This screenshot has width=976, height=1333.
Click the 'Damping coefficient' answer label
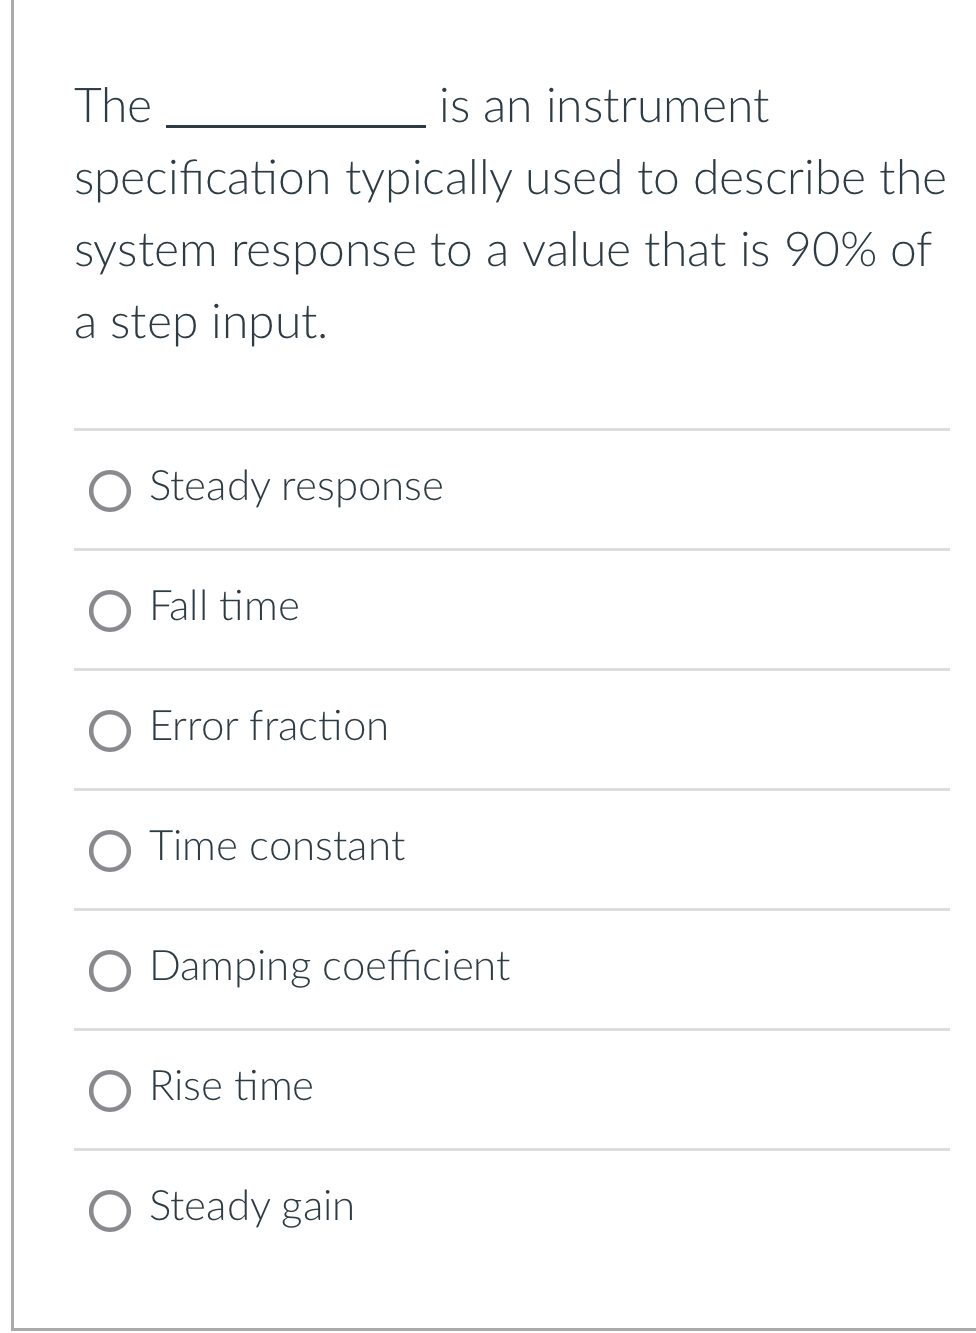(x=329, y=967)
